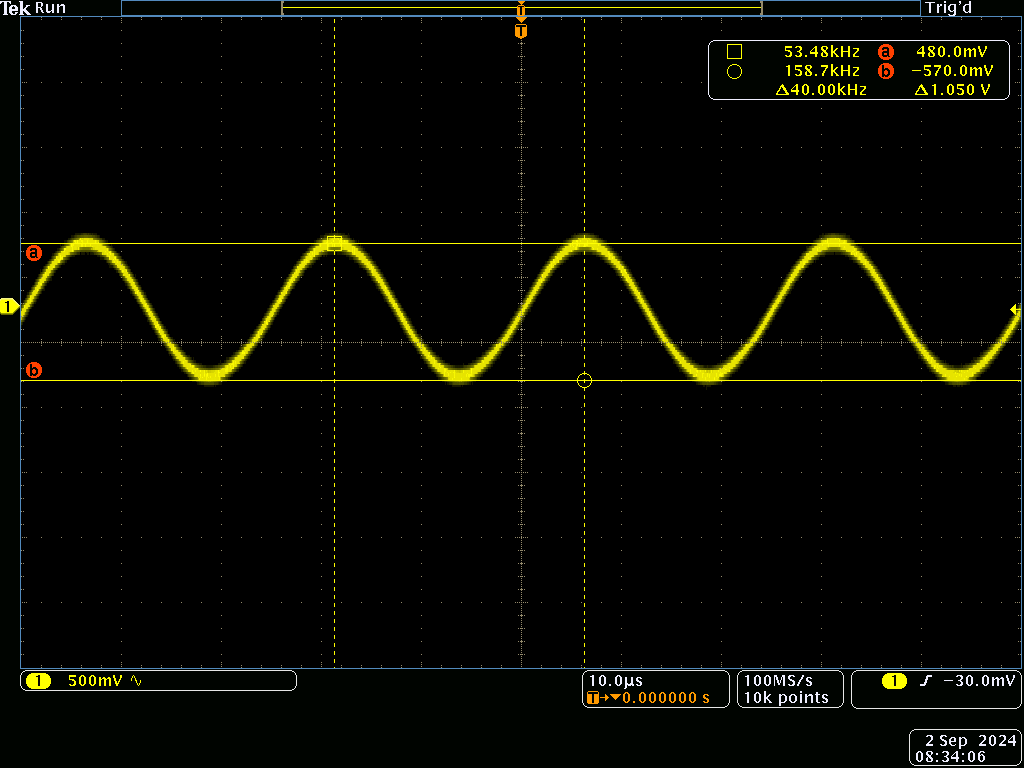Click the trigger level arrow on right edge
The width and height of the screenshot is (1024, 768).
pyautogui.click(x=1016, y=312)
